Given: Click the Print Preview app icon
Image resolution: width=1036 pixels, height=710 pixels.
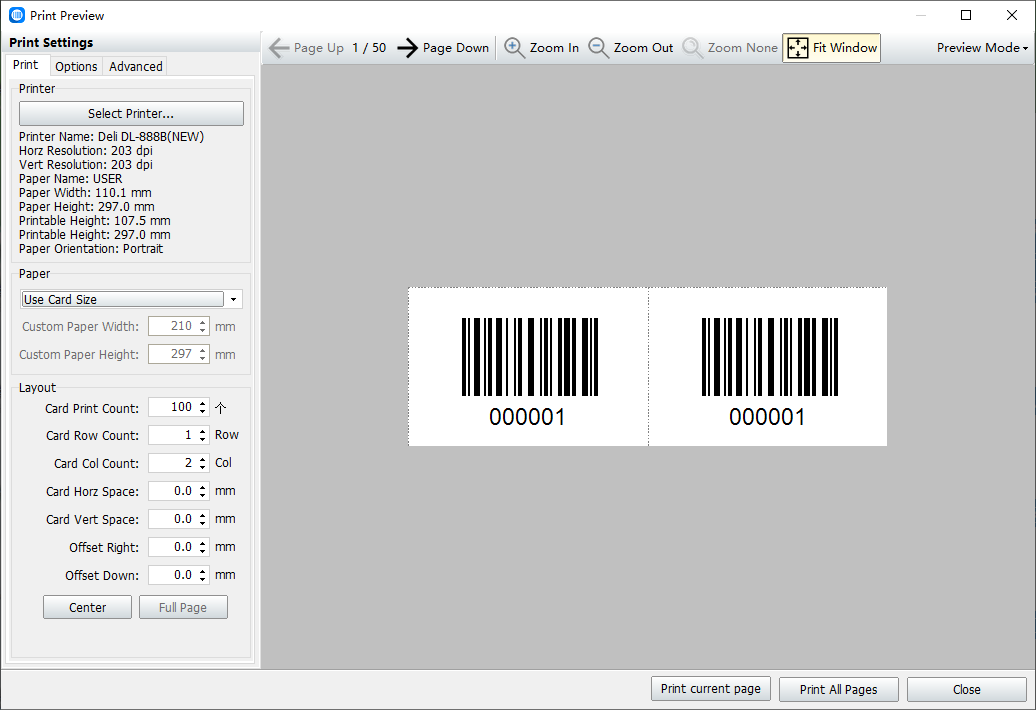Looking at the screenshot, I should [17, 15].
